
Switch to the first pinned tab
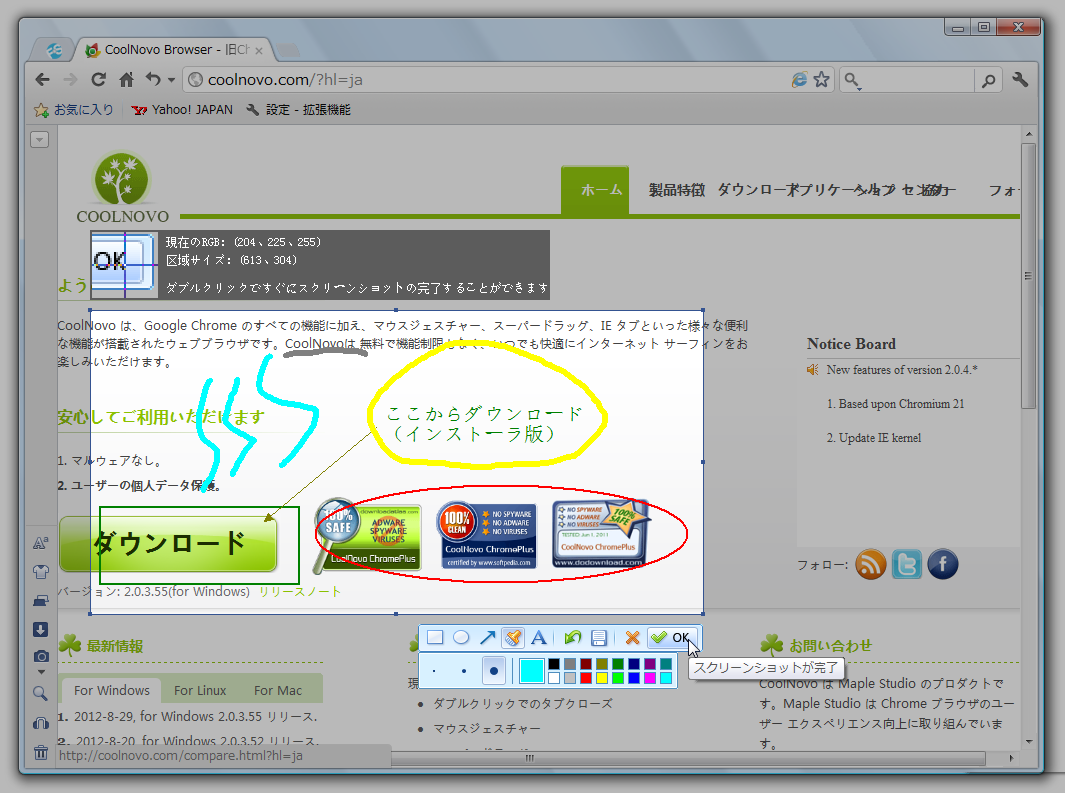(x=54, y=50)
